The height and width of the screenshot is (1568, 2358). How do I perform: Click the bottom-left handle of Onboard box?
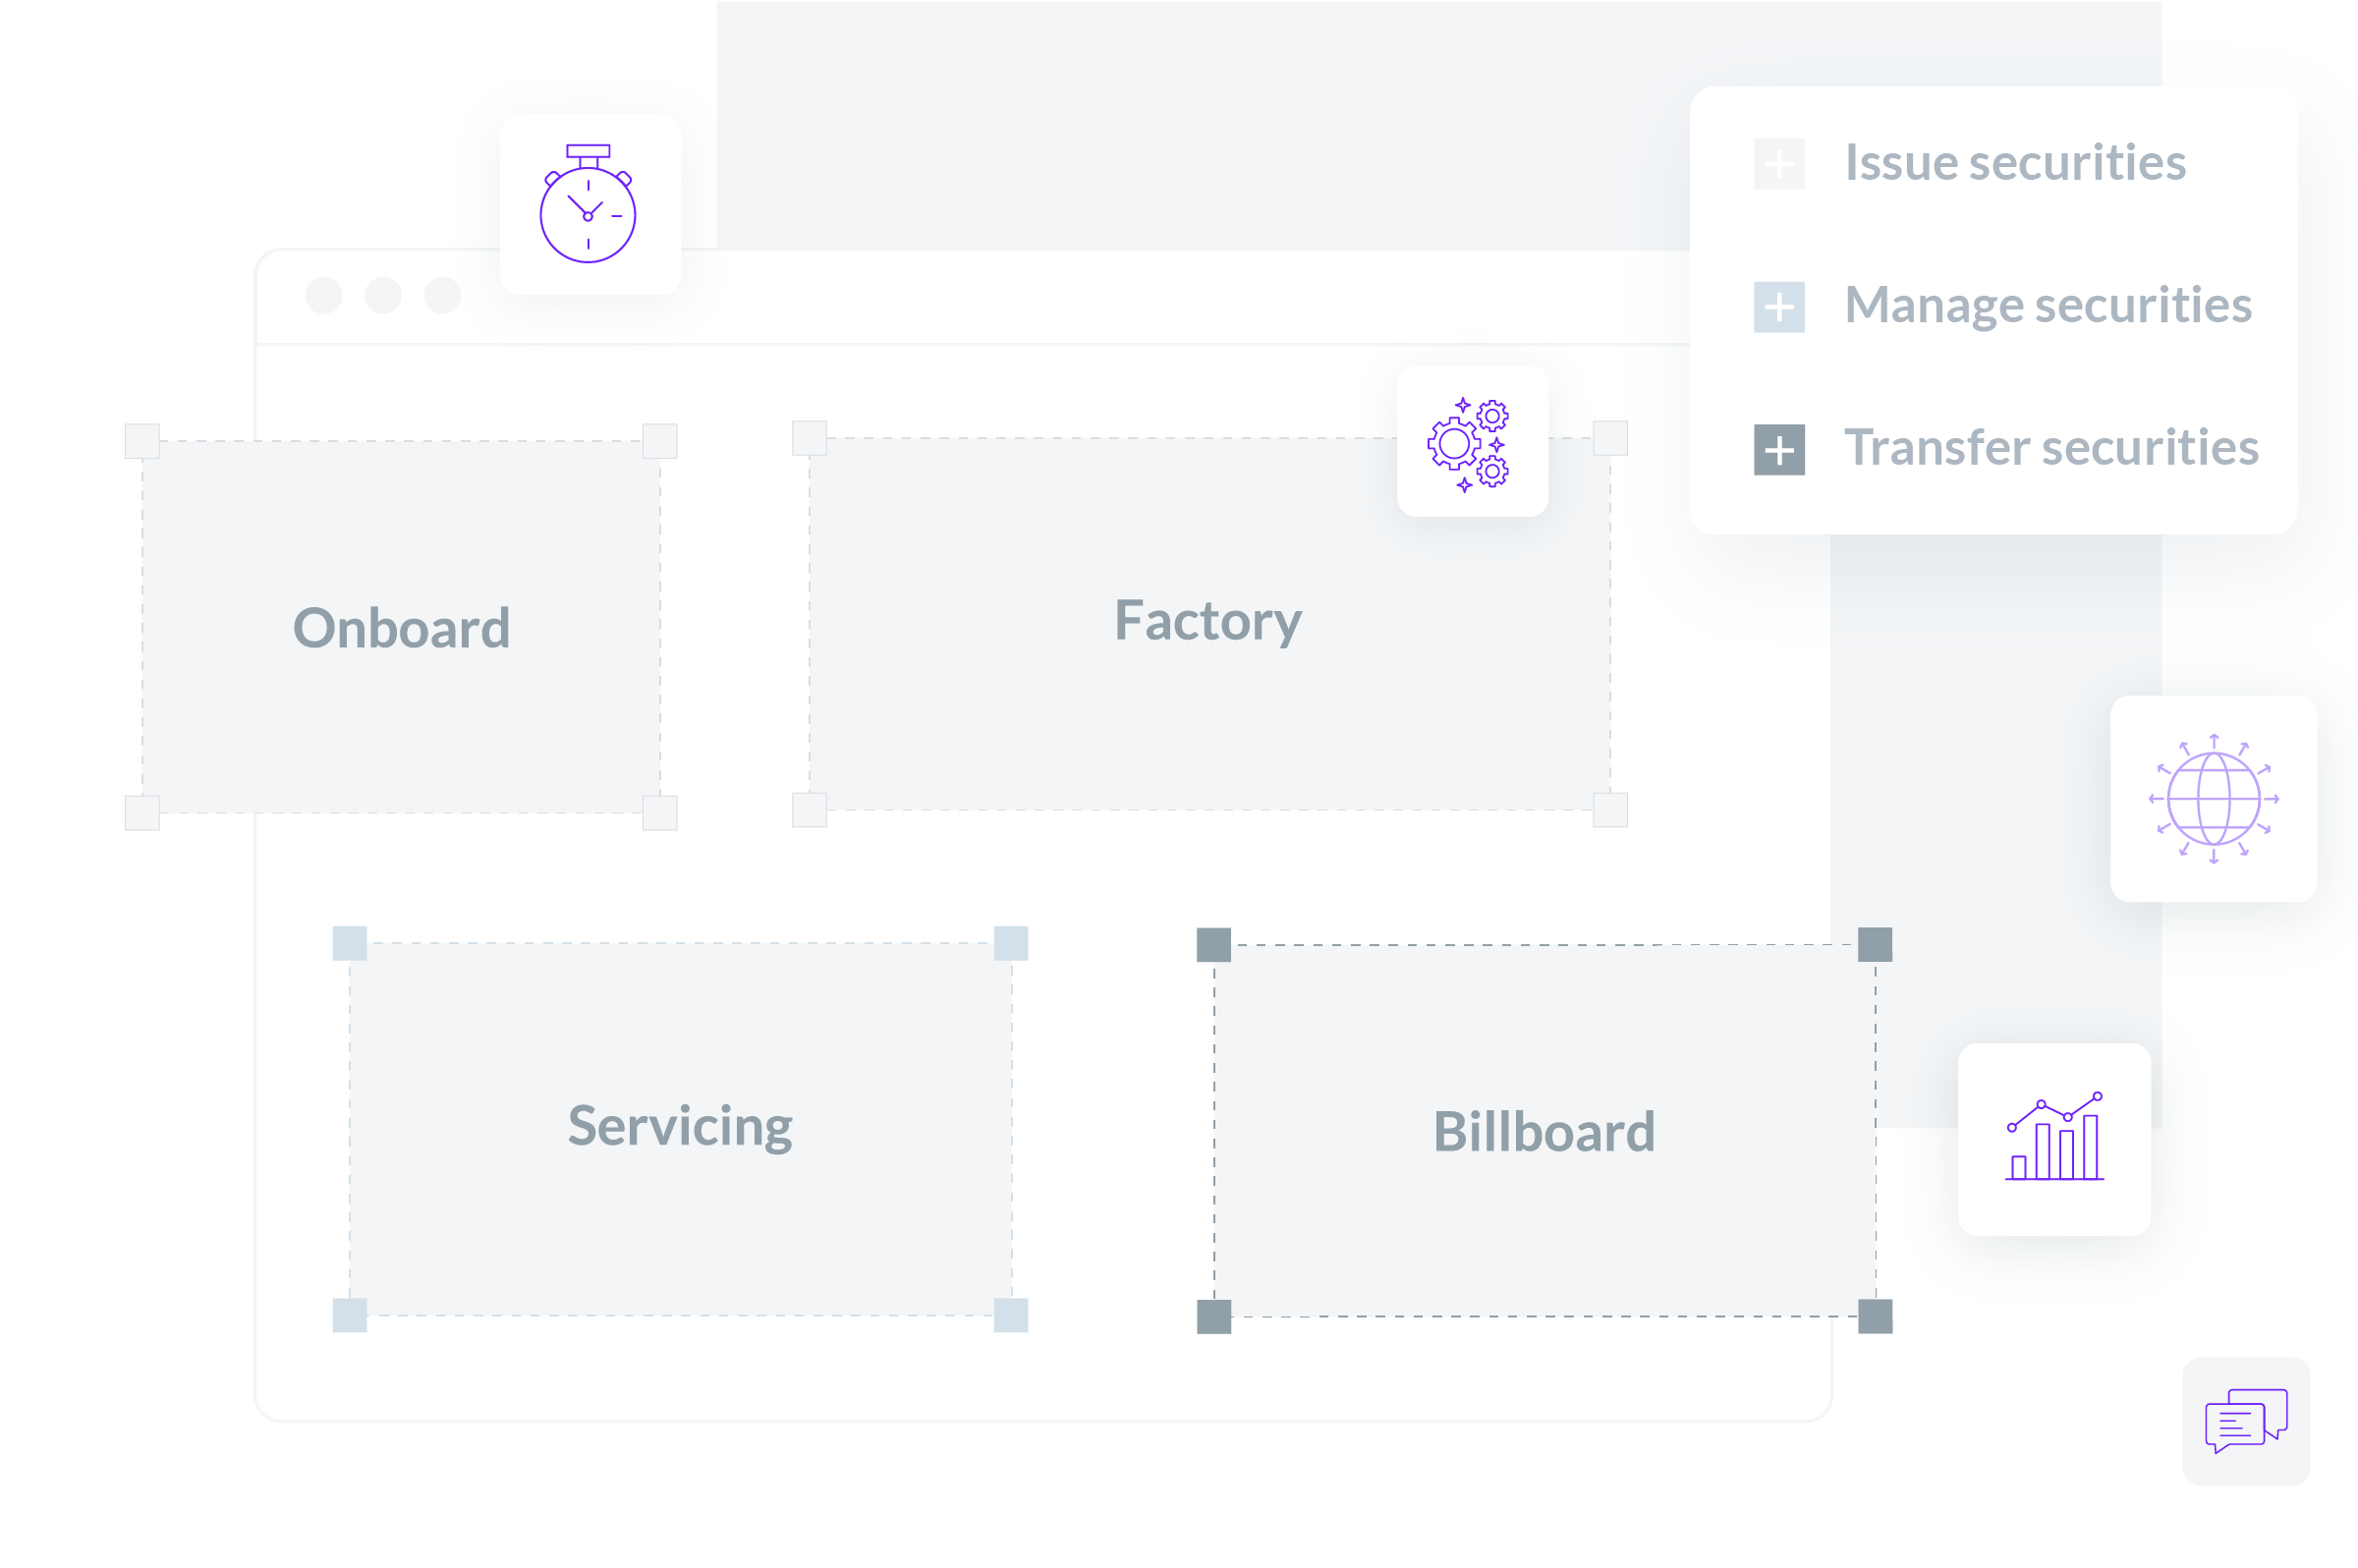pos(142,813)
